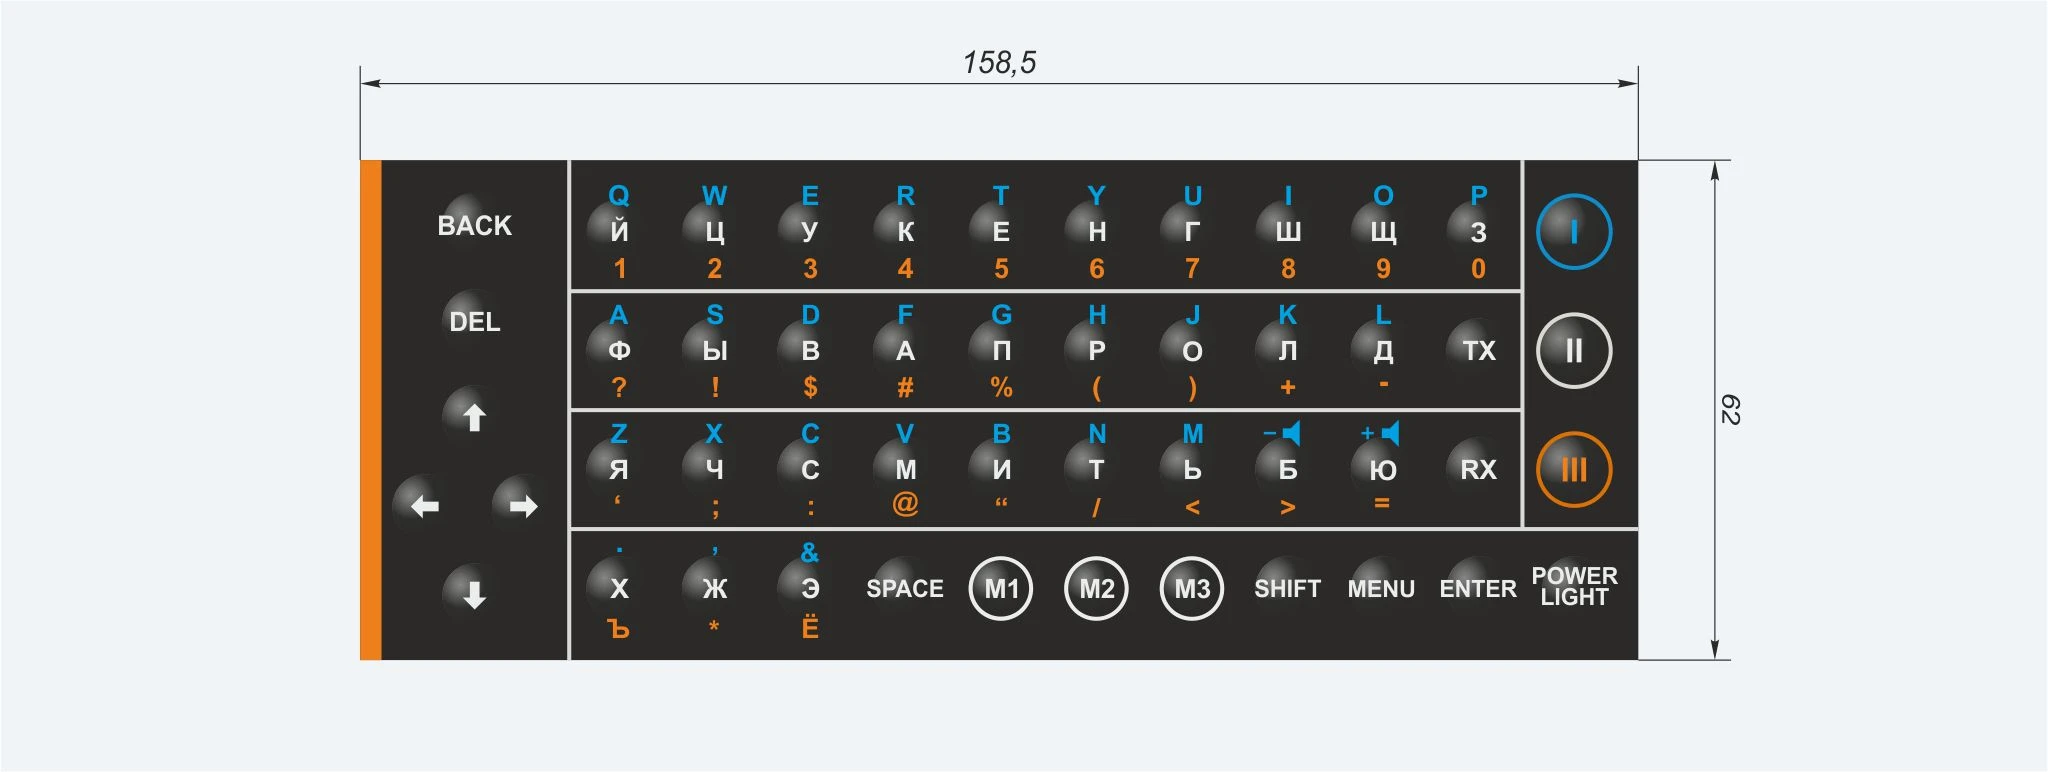Click the left arrow key
This screenshot has height=772, width=2048.
425,506
